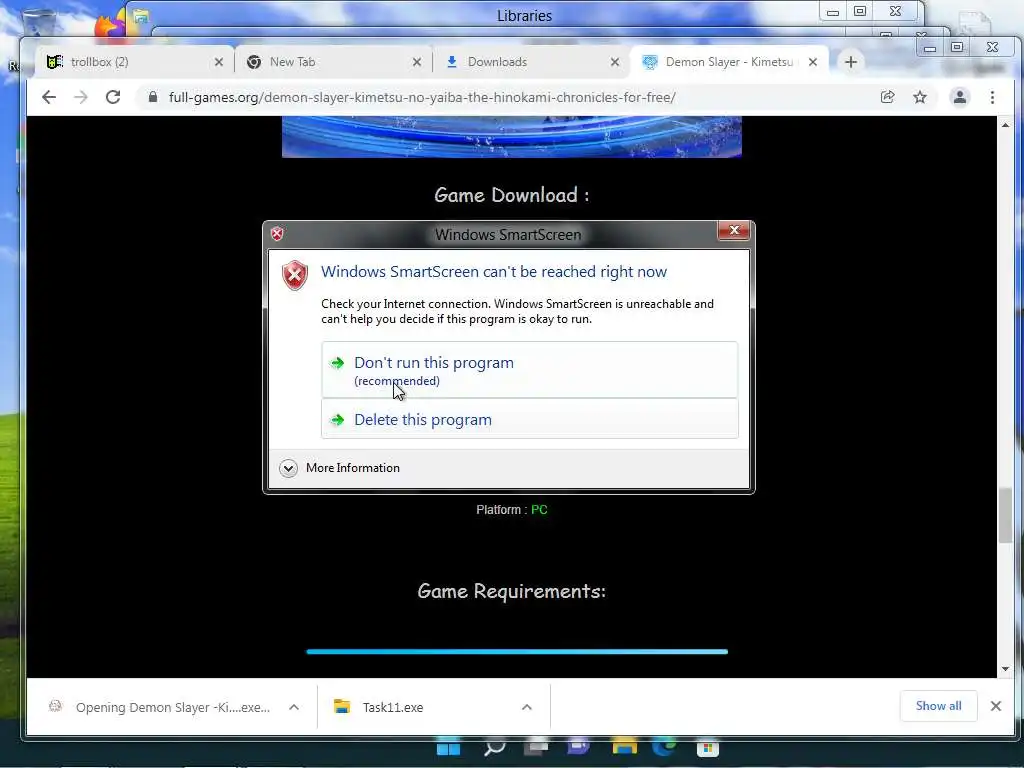Close the Demon Slayer tab

(x=812, y=62)
